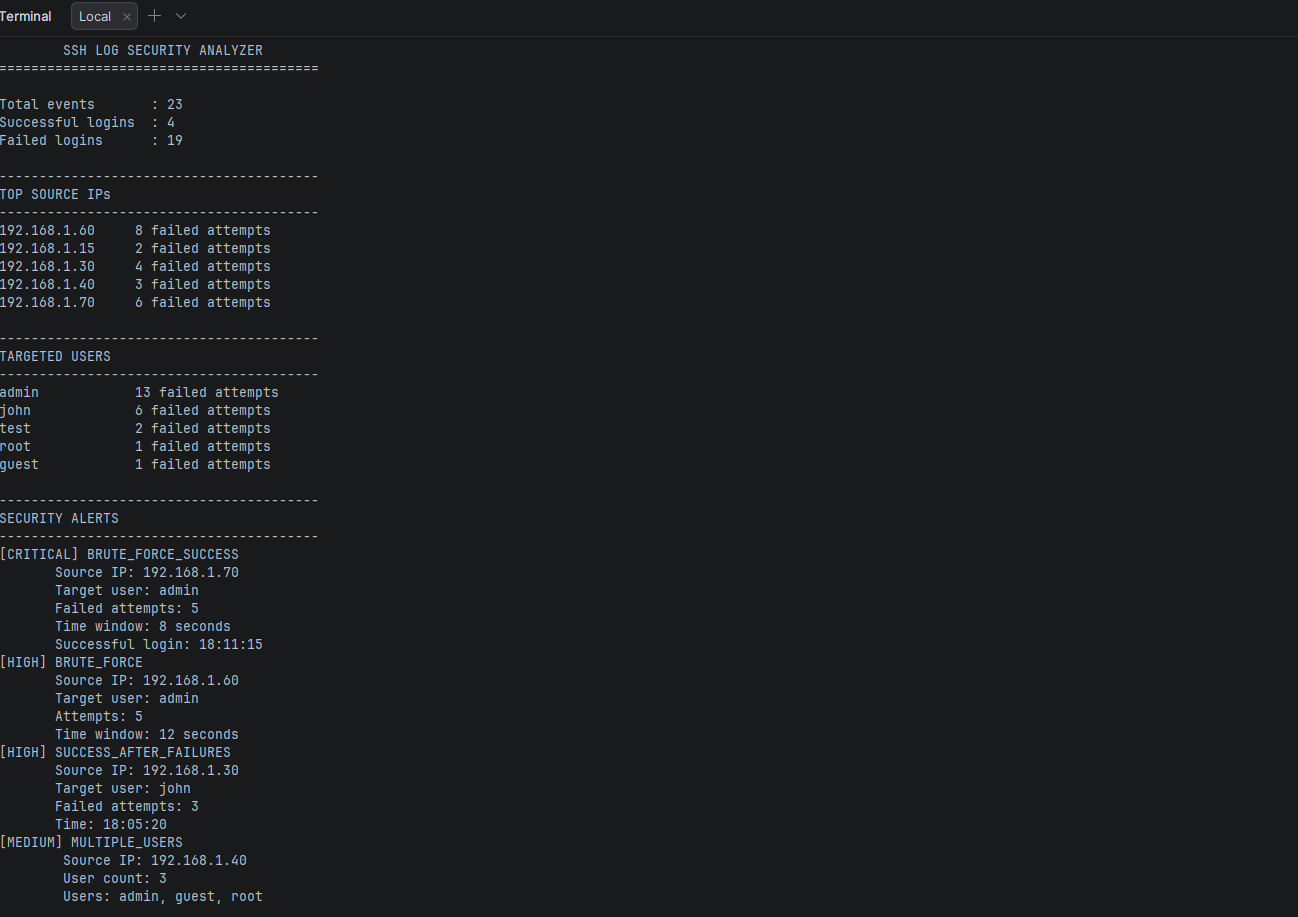Click the Successful login: 18:11:15 line
This screenshot has width=1298, height=917.
pos(159,644)
